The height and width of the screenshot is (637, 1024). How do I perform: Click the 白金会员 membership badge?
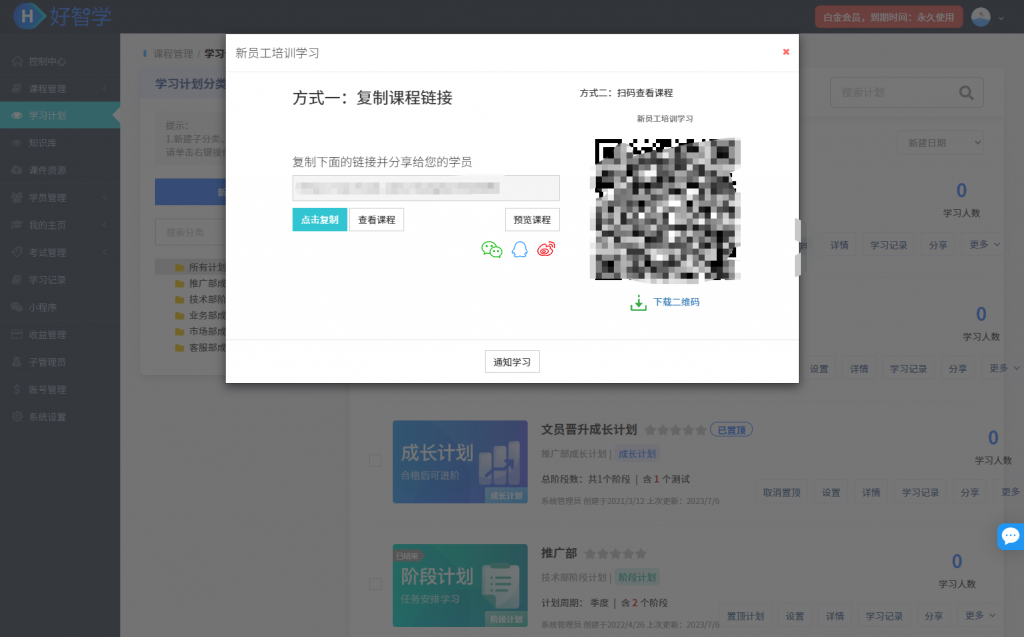(888, 17)
